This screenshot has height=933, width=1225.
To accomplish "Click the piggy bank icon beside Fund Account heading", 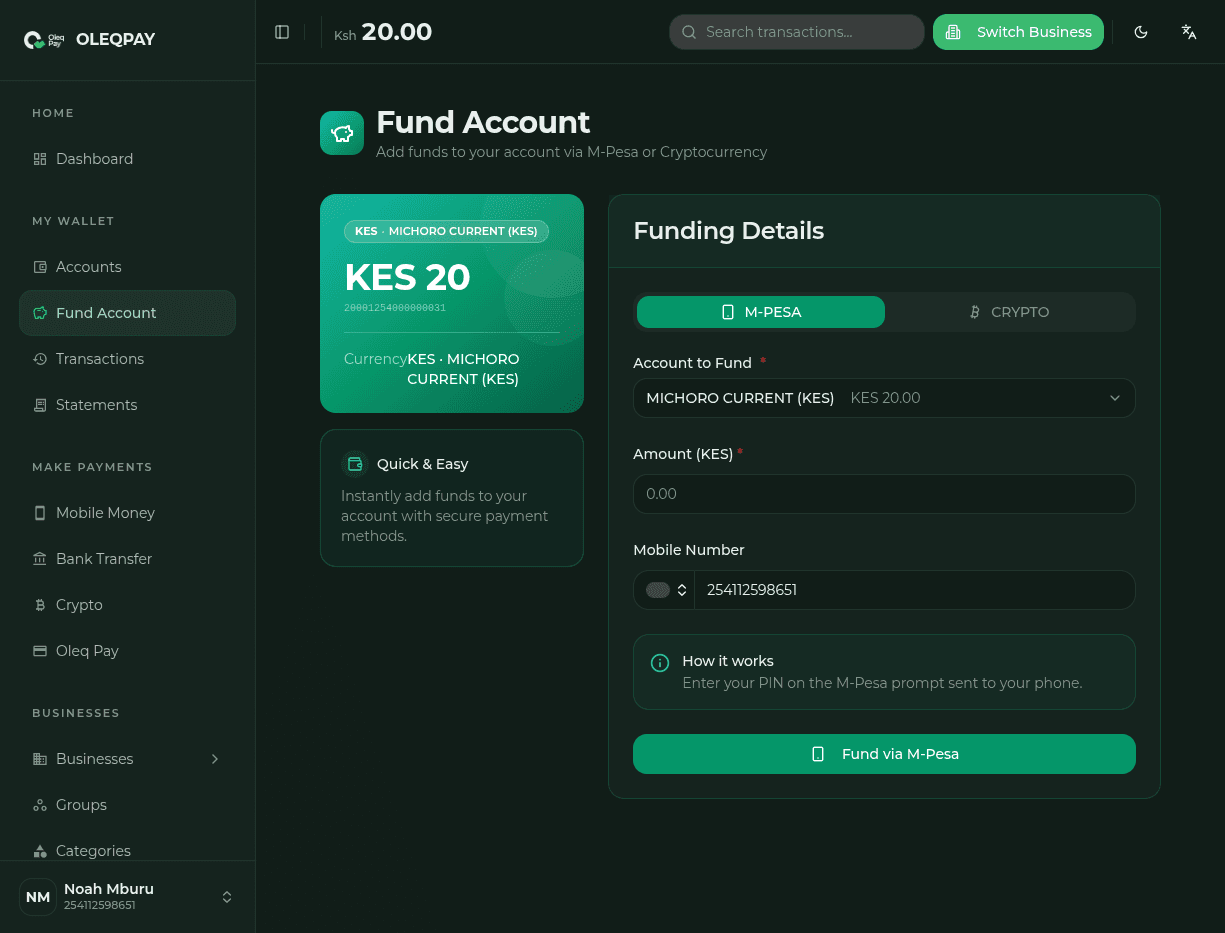I will [x=342, y=133].
